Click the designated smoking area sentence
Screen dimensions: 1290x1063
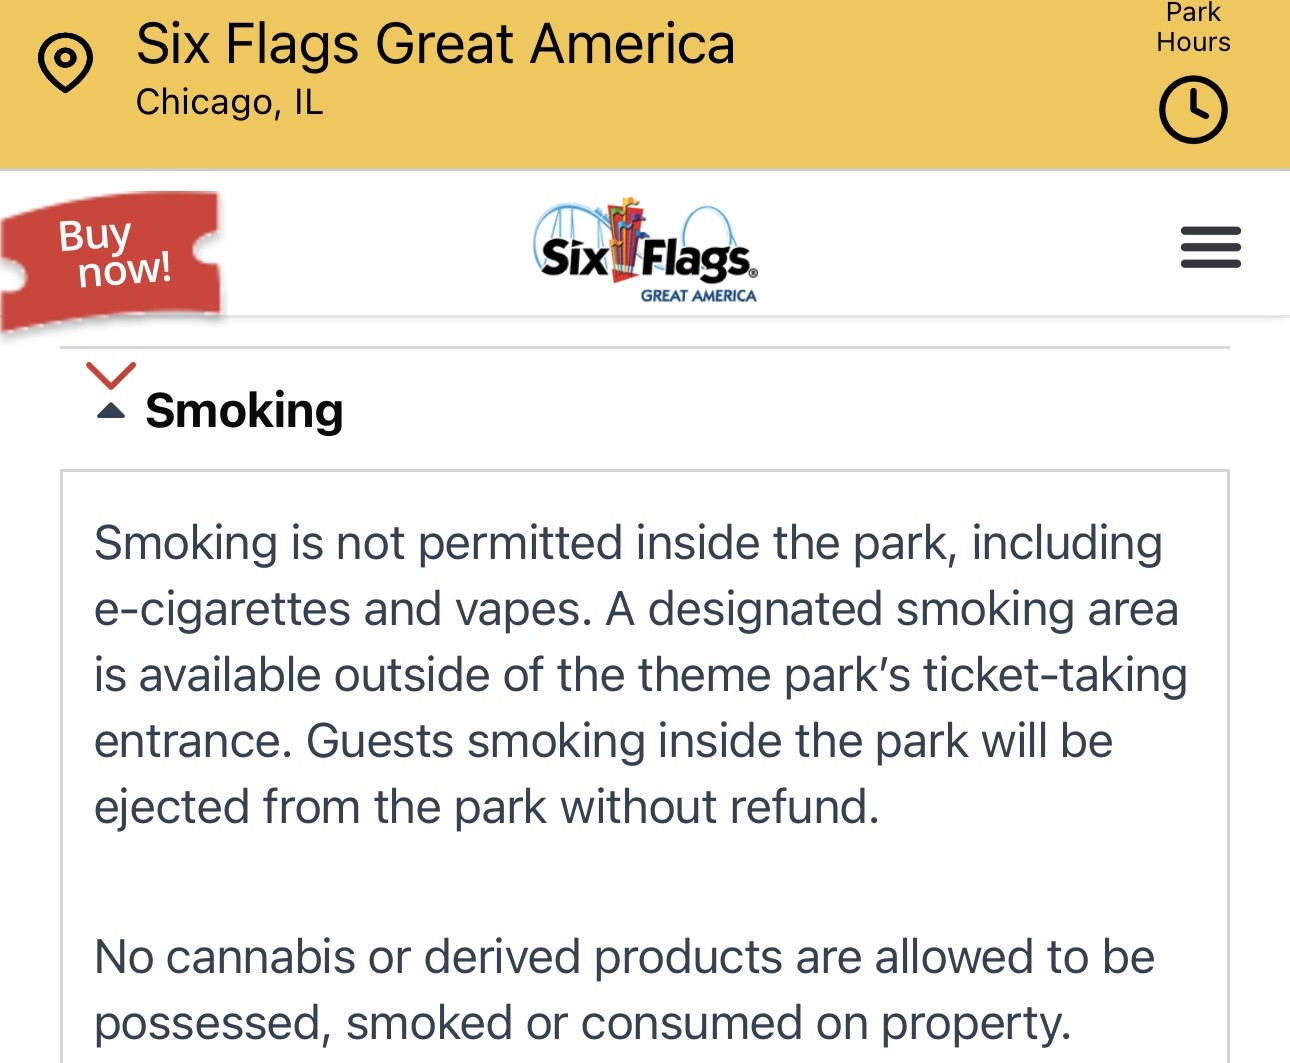click(640, 675)
